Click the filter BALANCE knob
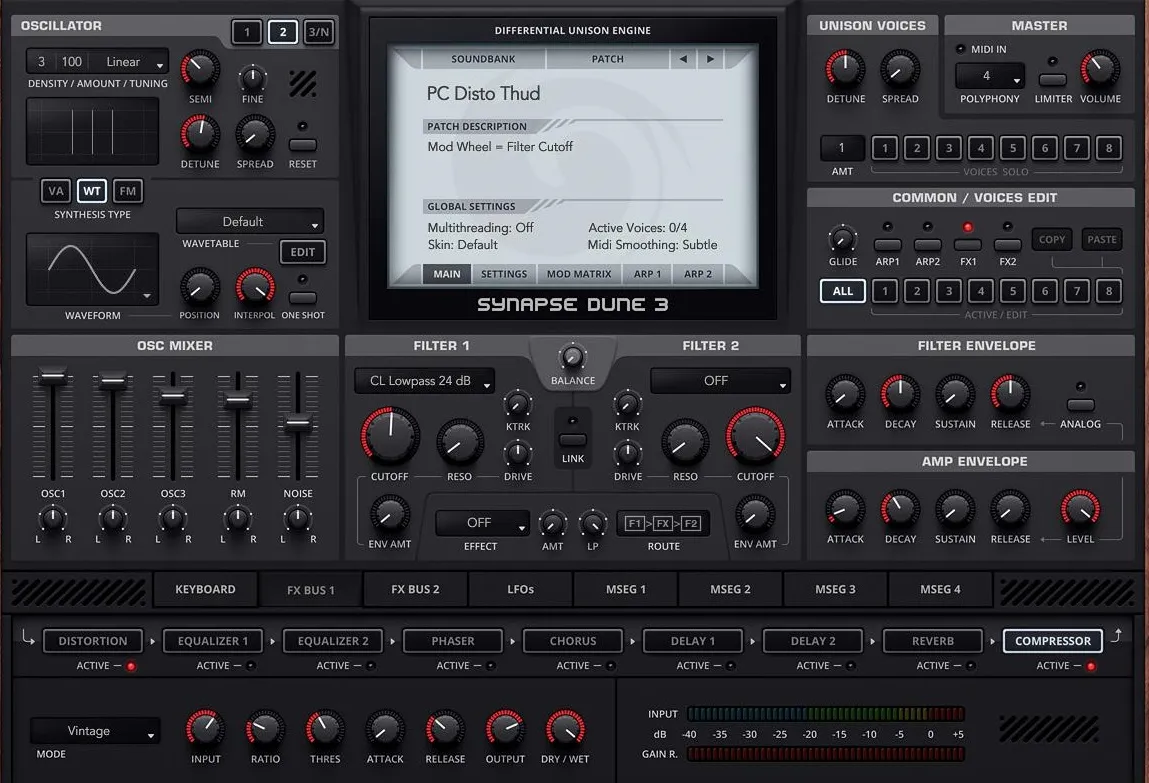Image resolution: width=1149 pixels, height=783 pixels. pyautogui.click(x=572, y=357)
